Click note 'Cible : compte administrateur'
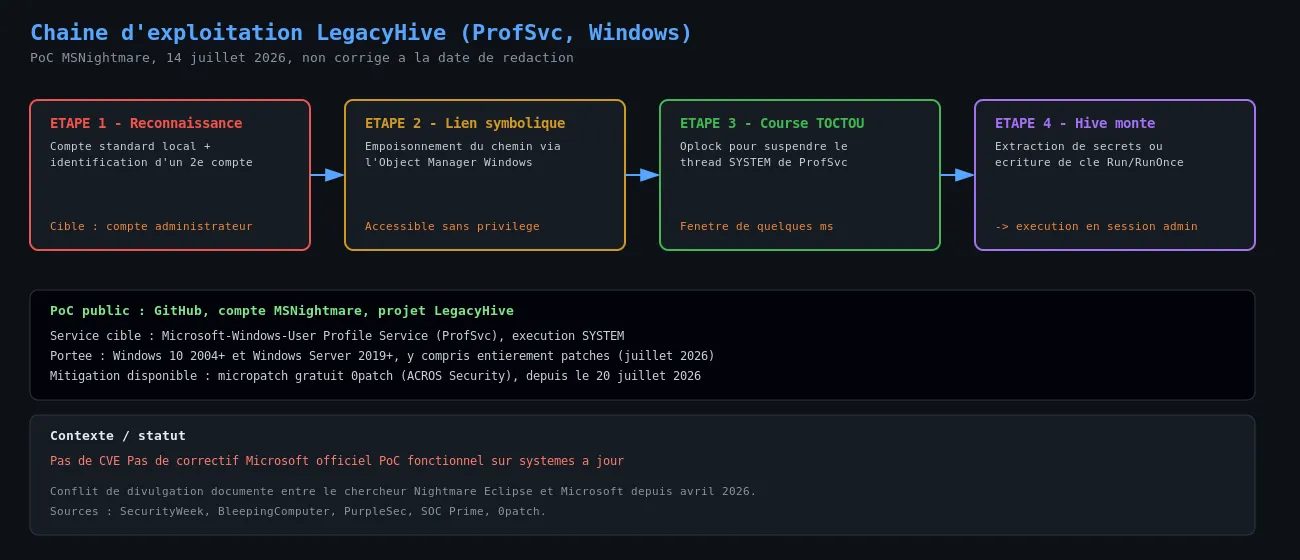1300x560 pixels. click(x=151, y=226)
